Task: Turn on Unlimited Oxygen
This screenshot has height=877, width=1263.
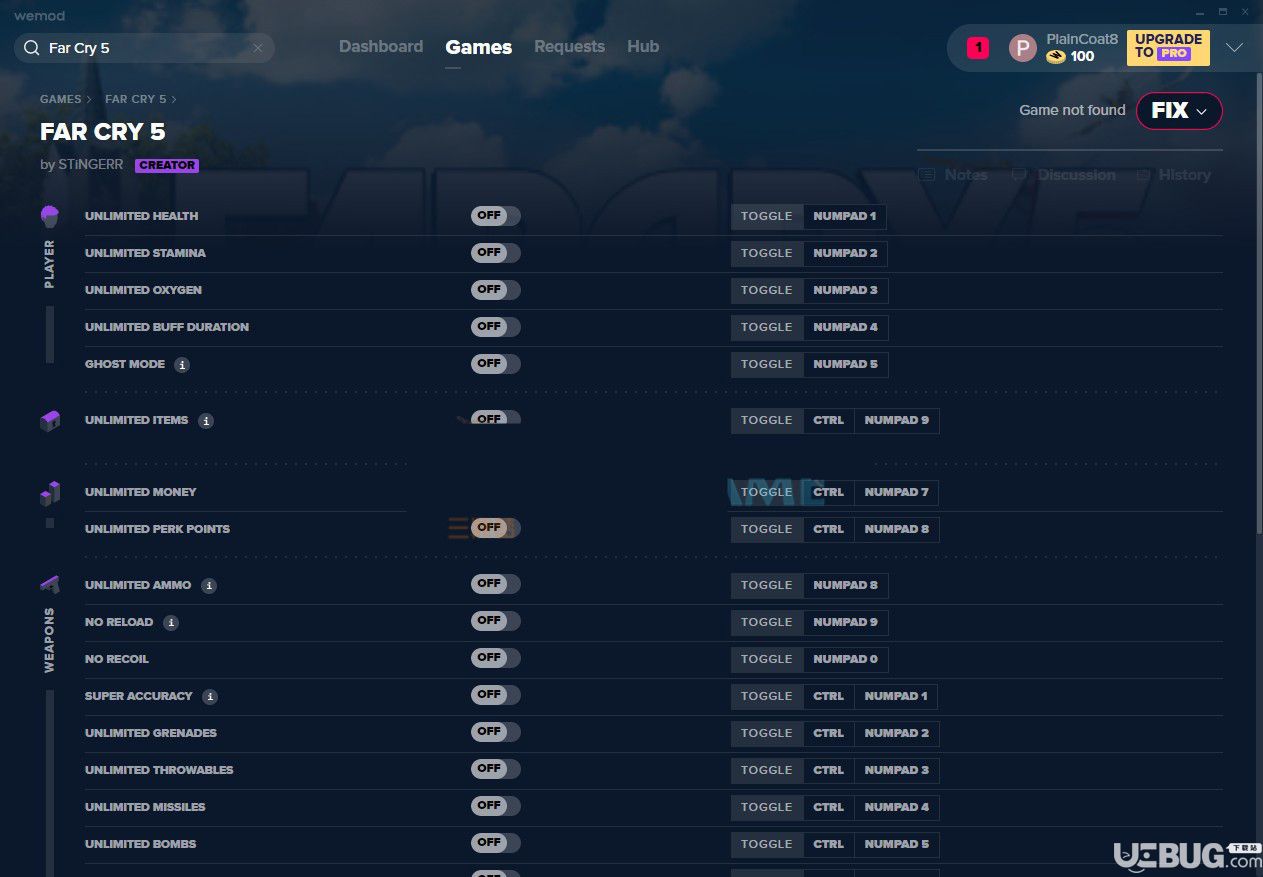Action: (496, 290)
